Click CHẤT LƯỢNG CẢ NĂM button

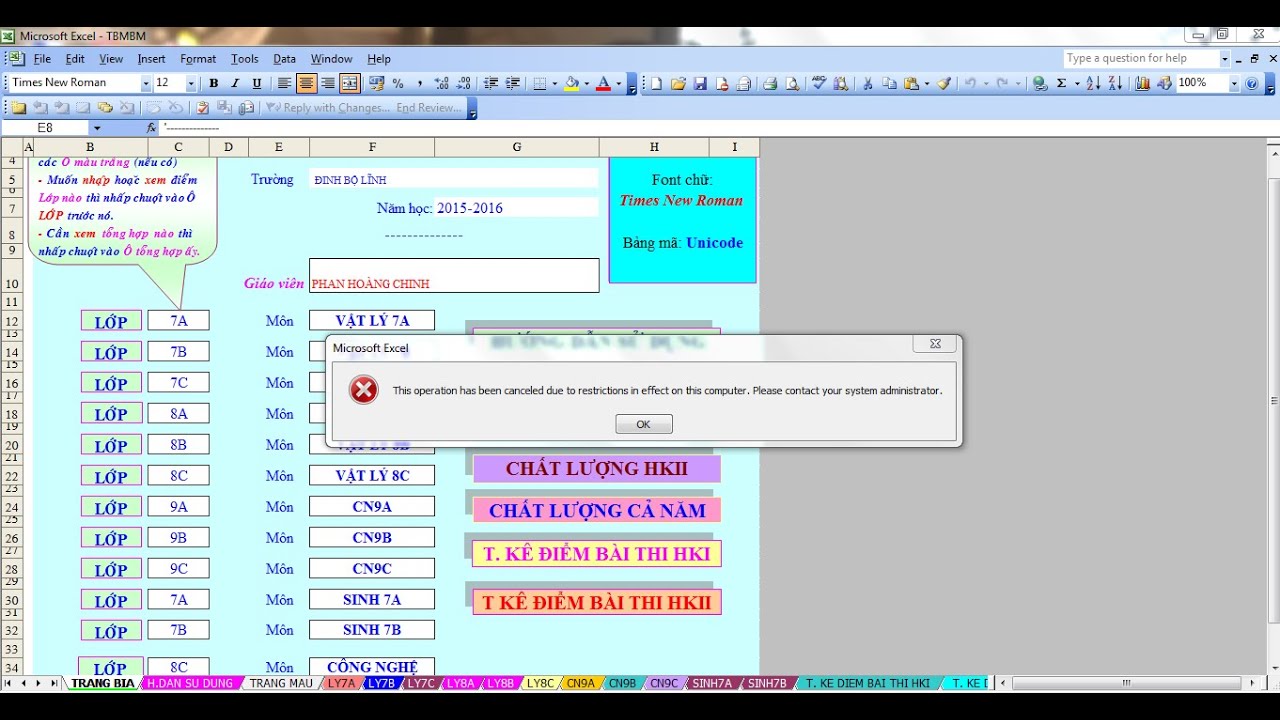(597, 510)
